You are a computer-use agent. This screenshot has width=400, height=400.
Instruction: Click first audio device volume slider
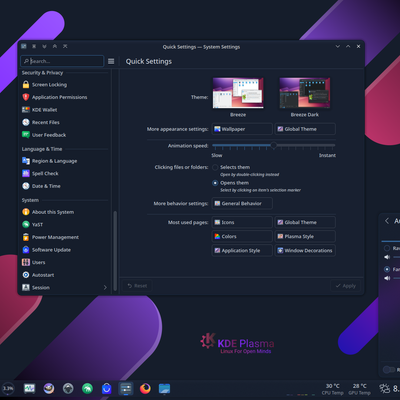click(396, 257)
